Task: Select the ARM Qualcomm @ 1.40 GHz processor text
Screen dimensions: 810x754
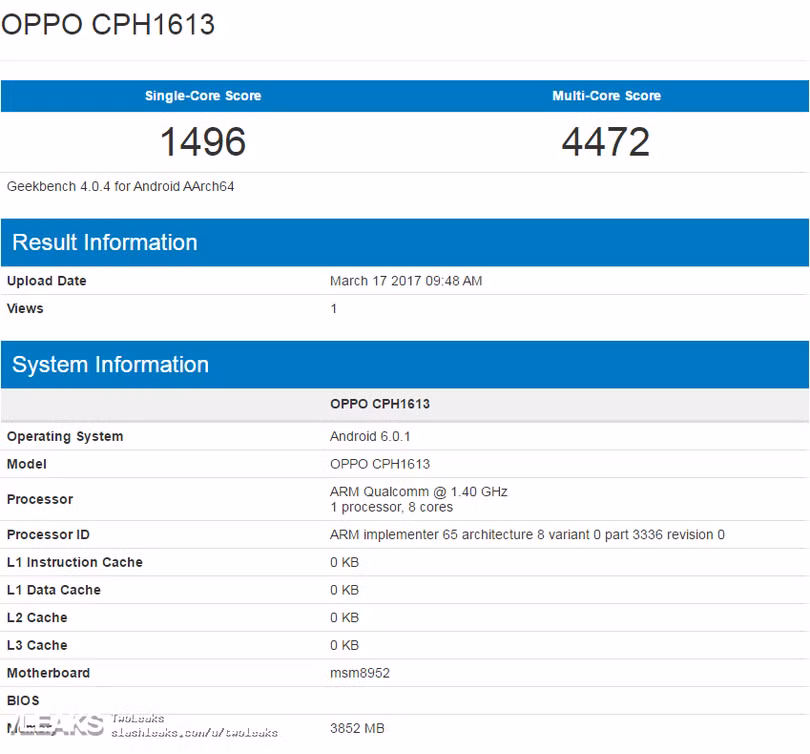Action: [x=419, y=492]
